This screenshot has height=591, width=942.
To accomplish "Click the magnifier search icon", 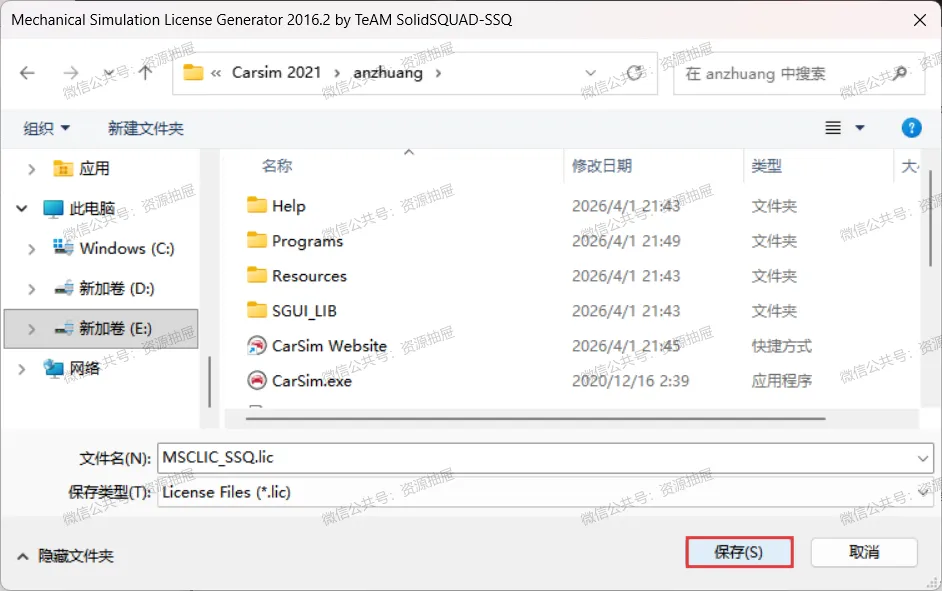I will [x=899, y=73].
